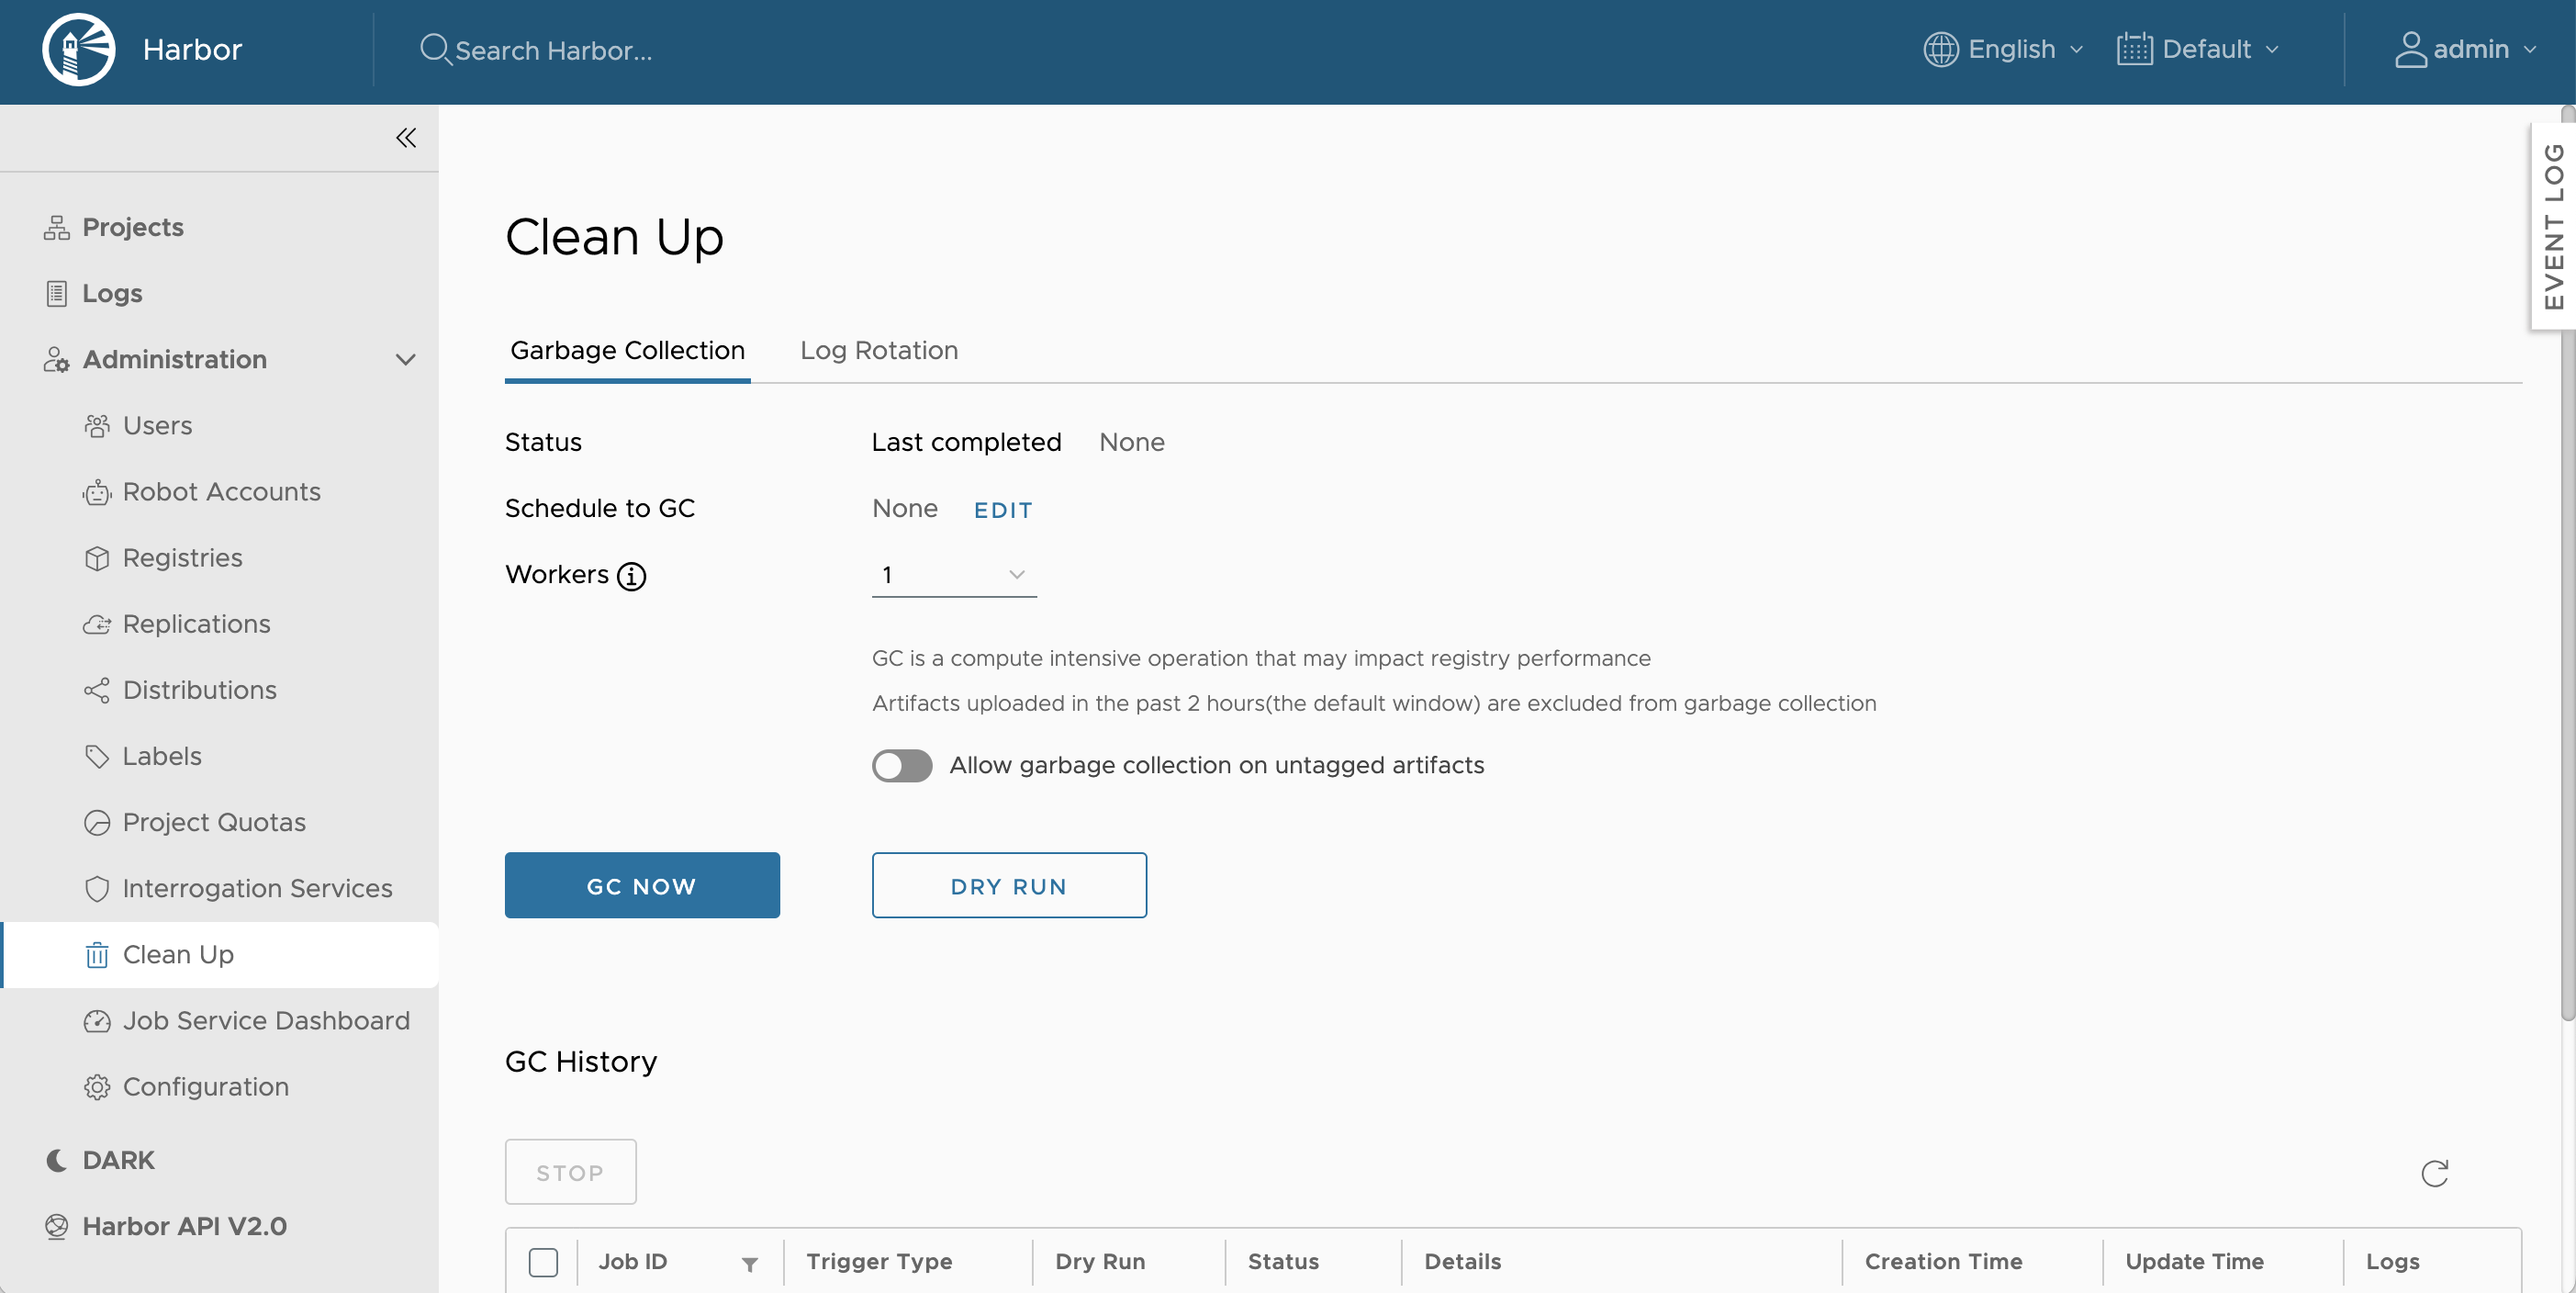
Task: Collapse the Administration section chevron
Action: [x=405, y=360]
